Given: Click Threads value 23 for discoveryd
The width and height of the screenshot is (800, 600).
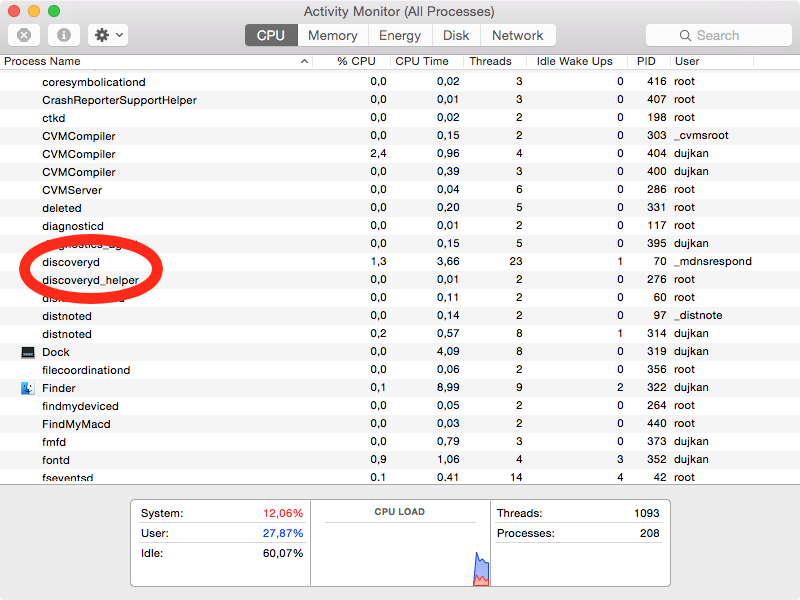Looking at the screenshot, I should [x=516, y=261].
